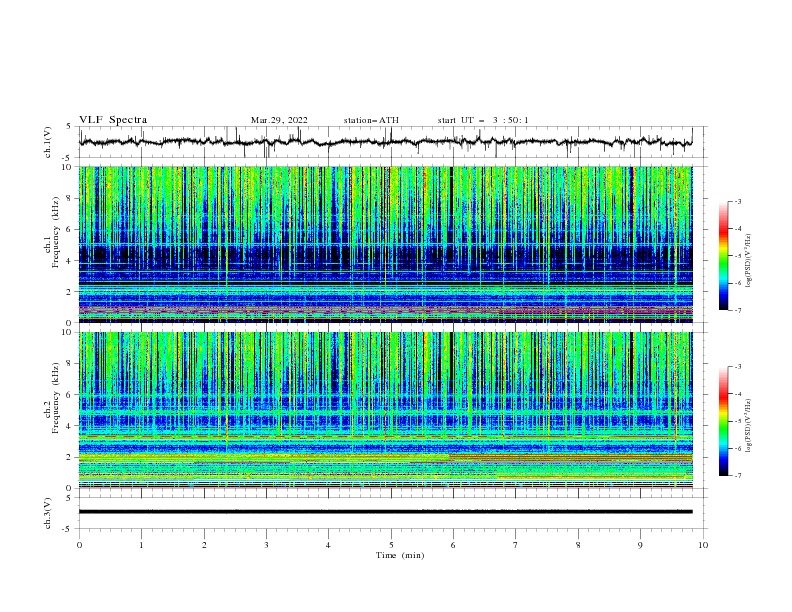Click tick label "1" on the Time axis

point(141,545)
